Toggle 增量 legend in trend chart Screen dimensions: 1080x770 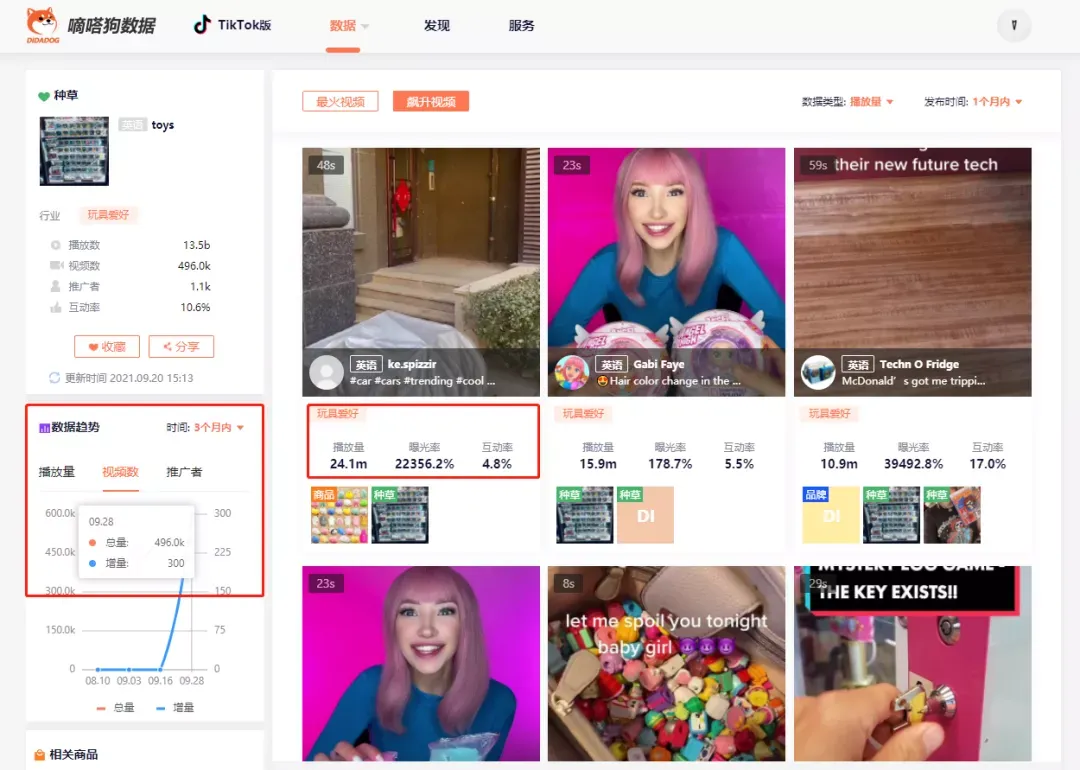tap(175, 707)
